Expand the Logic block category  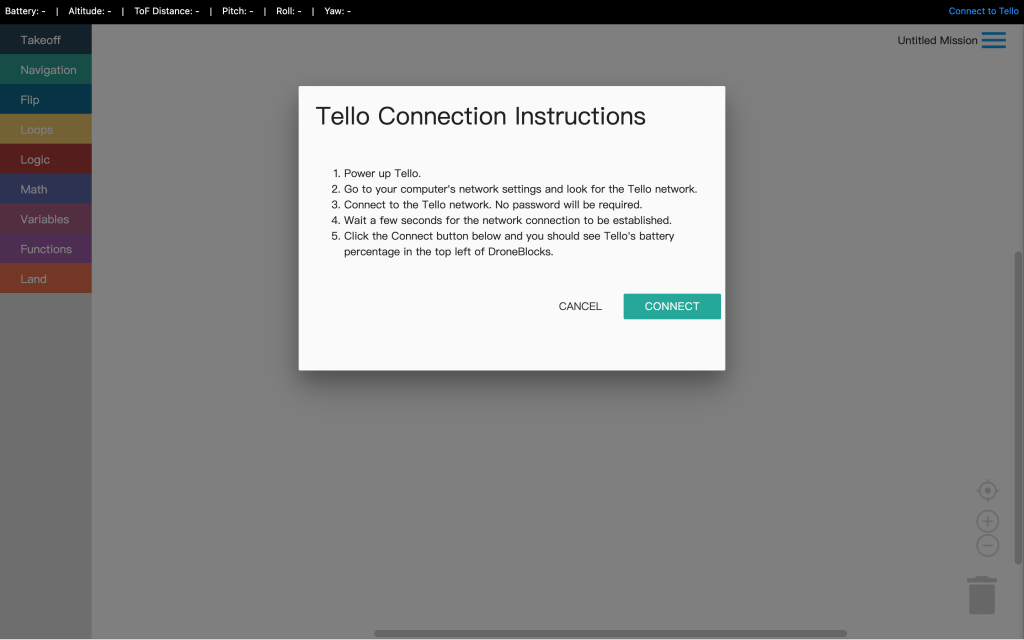click(35, 160)
